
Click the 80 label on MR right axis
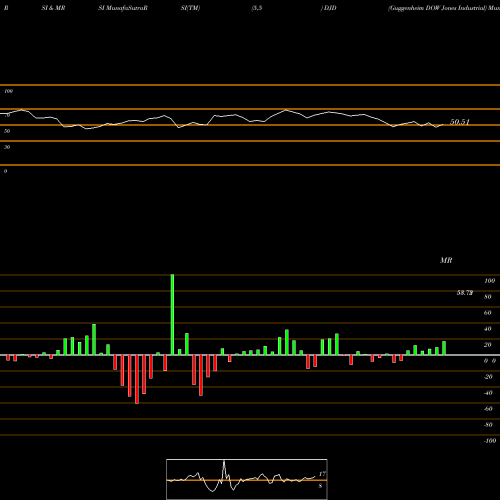488,297
